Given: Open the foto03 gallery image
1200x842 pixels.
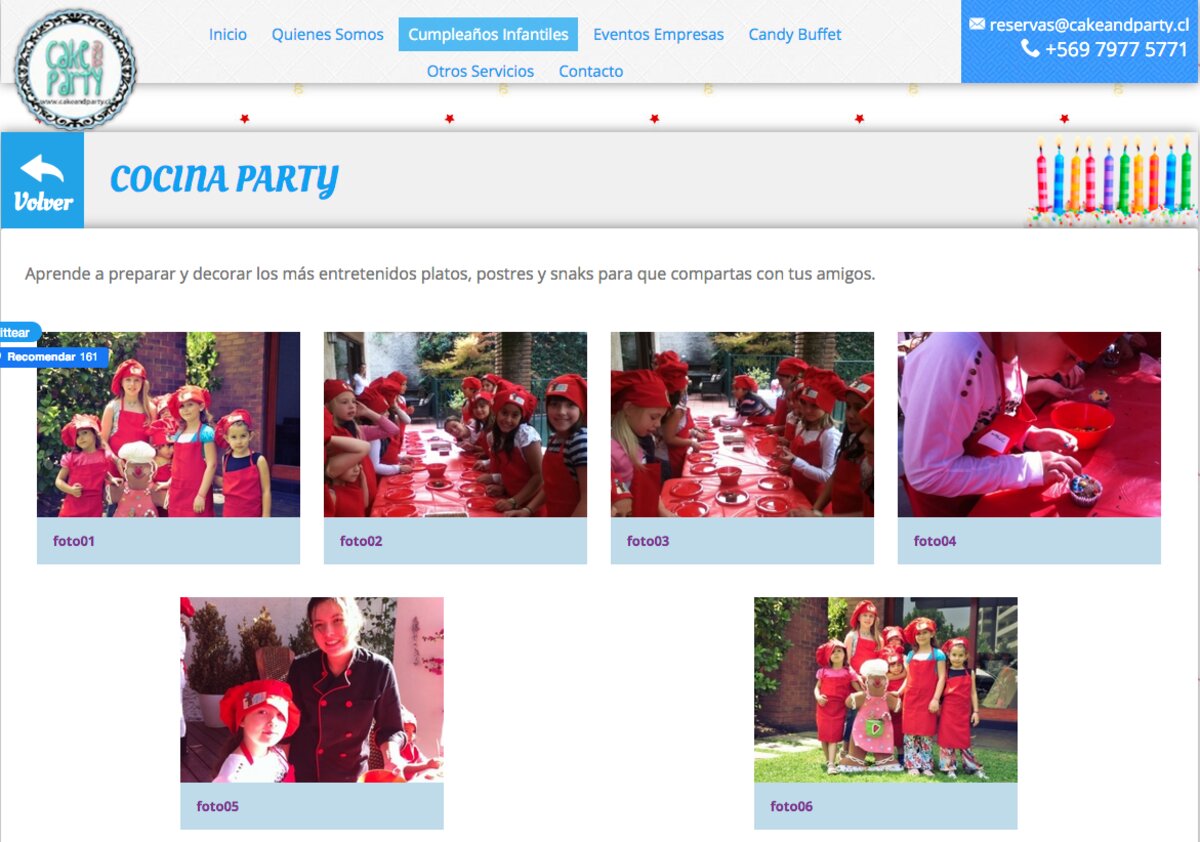Looking at the screenshot, I should tap(742, 424).
